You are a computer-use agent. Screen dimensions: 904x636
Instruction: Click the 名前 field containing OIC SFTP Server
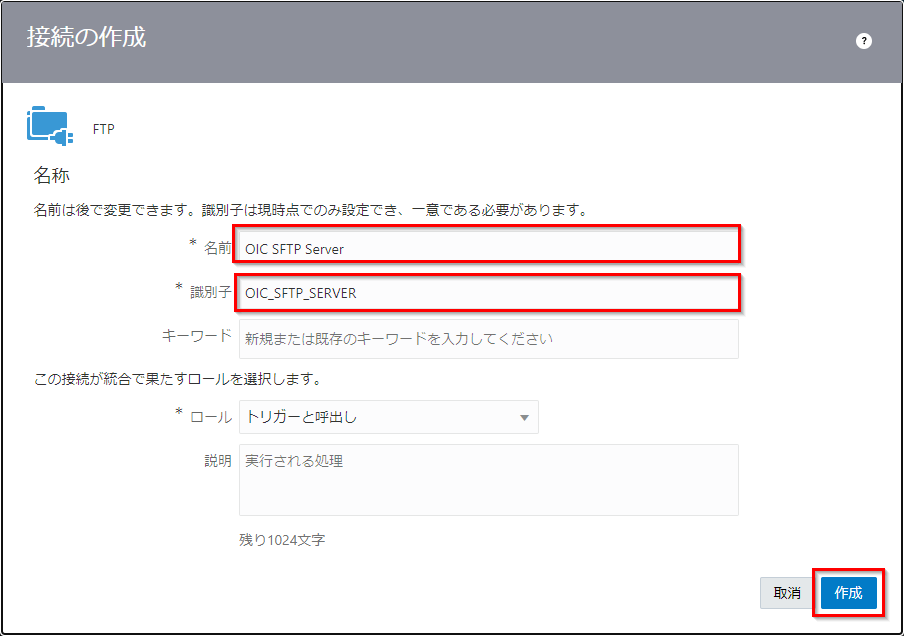pos(488,249)
